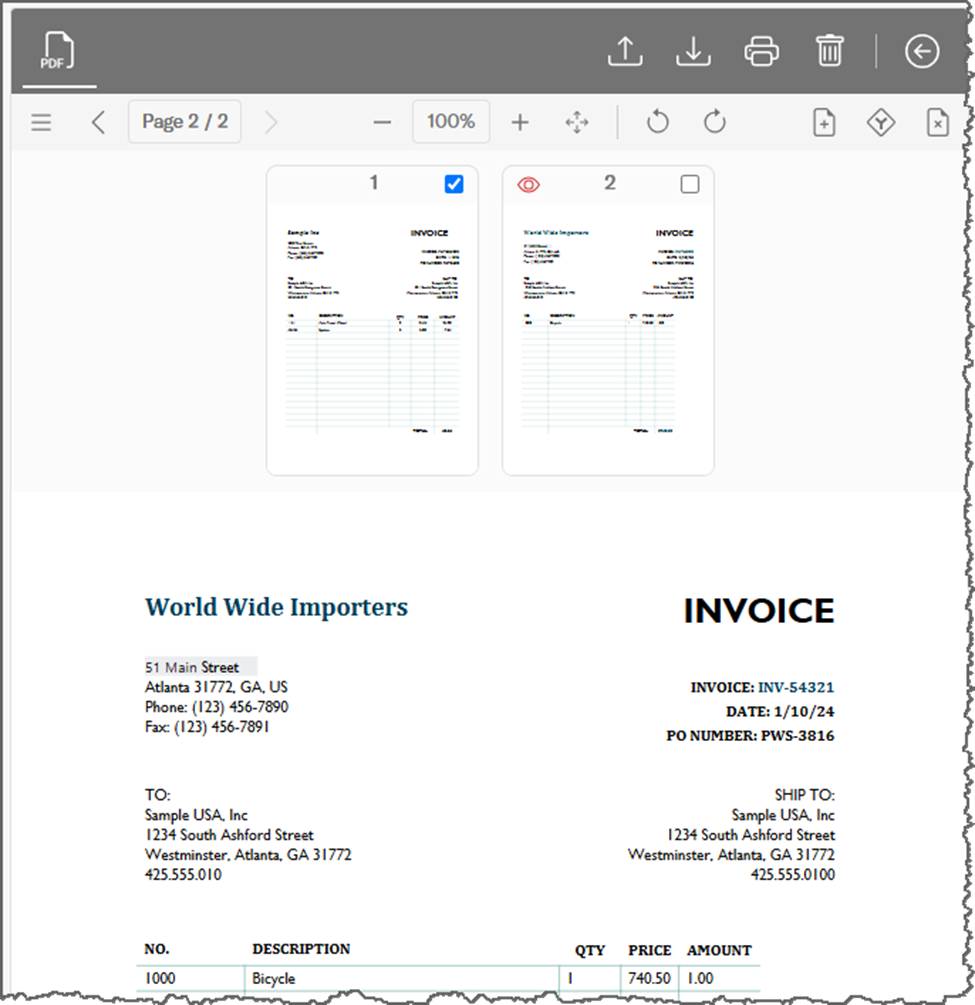Click the invoice number INV-54321

[796, 687]
